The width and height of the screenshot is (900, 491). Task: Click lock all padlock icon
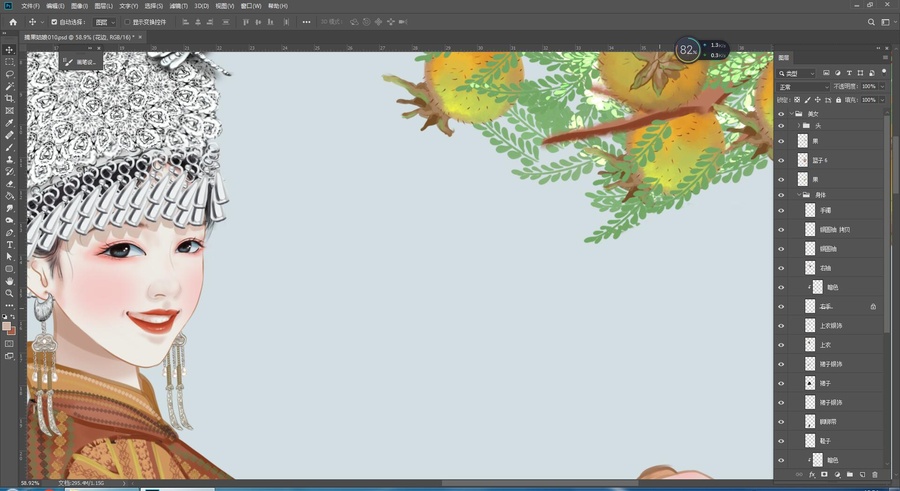[838, 100]
